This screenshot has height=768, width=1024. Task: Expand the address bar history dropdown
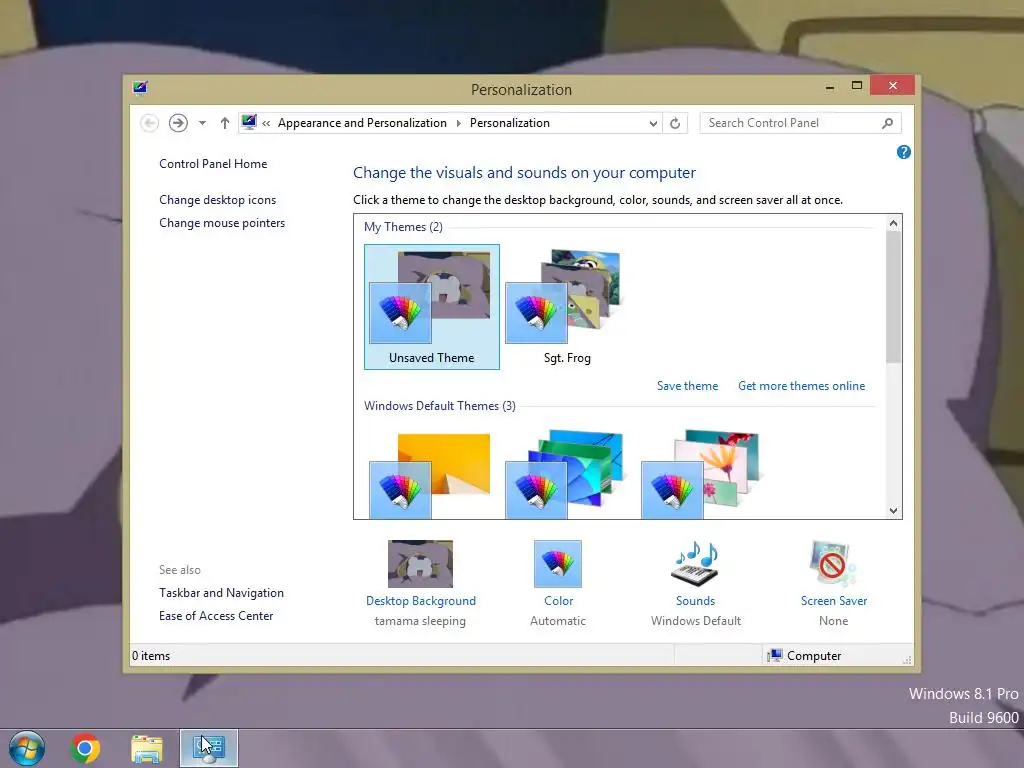pyautogui.click(x=652, y=123)
